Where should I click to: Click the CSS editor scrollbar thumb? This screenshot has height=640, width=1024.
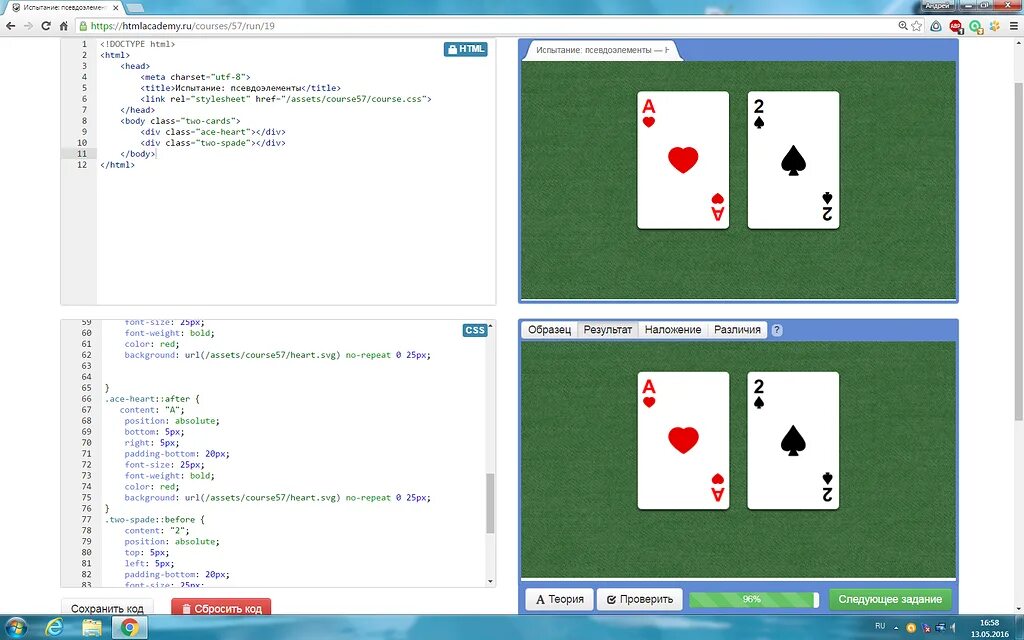point(490,504)
